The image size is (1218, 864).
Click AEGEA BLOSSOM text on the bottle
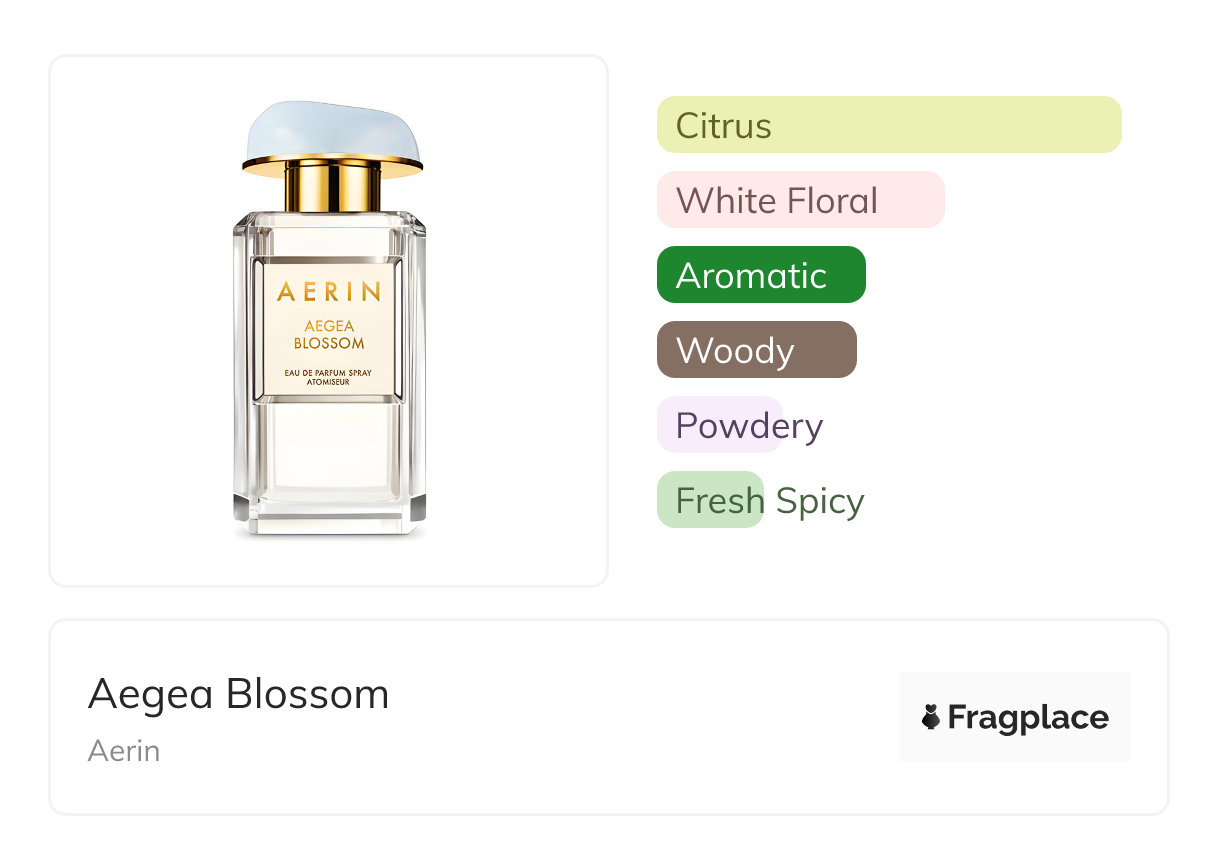point(329,335)
